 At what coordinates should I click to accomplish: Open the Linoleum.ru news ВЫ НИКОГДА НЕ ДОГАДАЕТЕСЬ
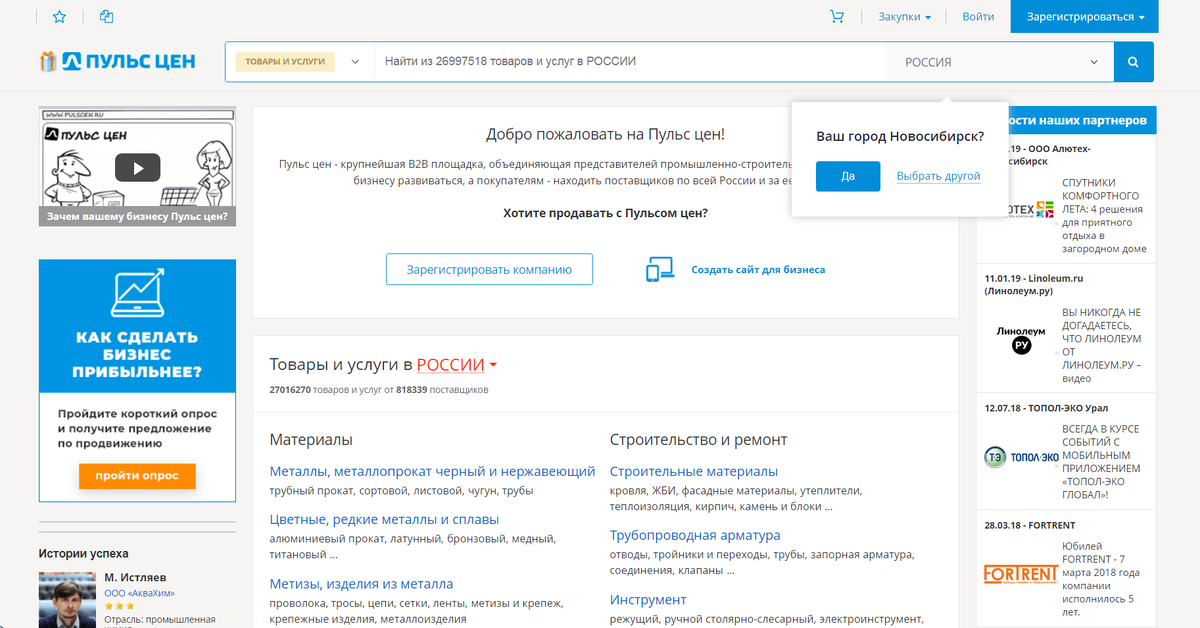click(x=1102, y=345)
